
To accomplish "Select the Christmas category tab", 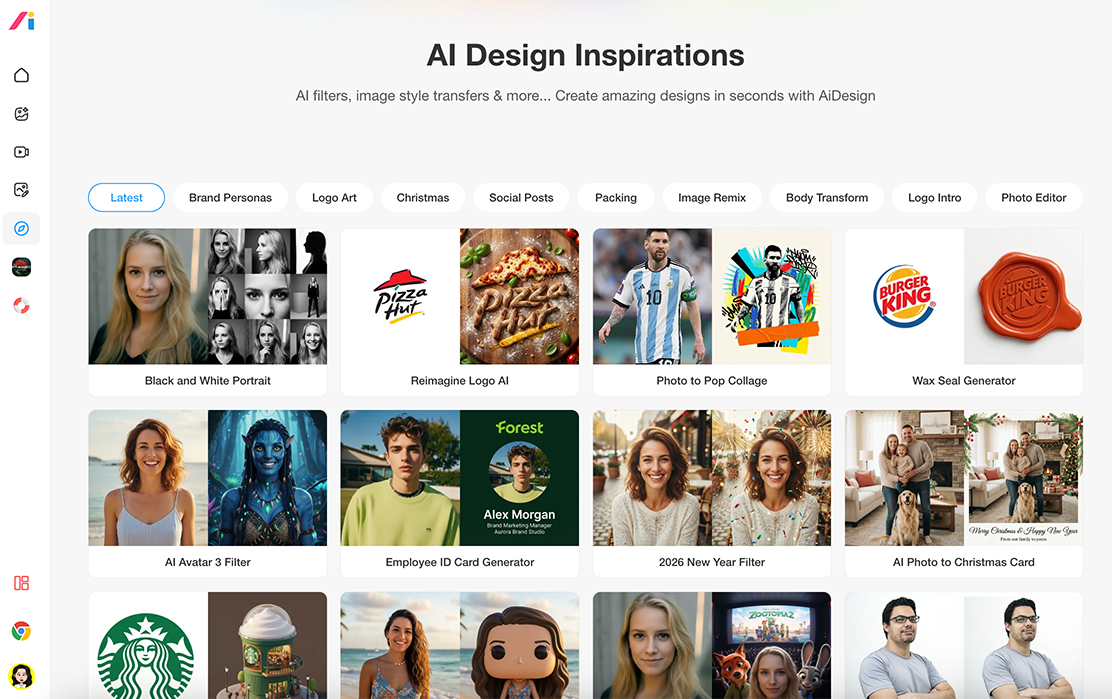I will click(x=423, y=198).
